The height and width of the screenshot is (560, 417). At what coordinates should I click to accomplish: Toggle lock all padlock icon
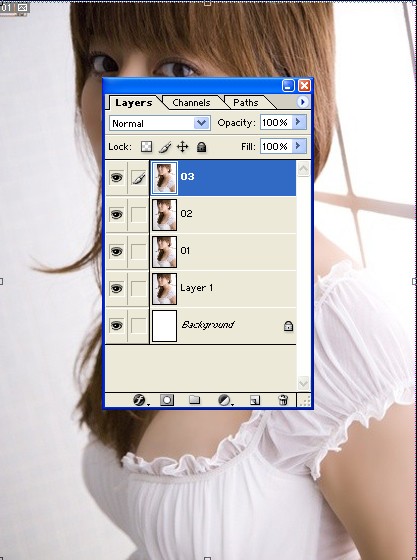tap(201, 147)
